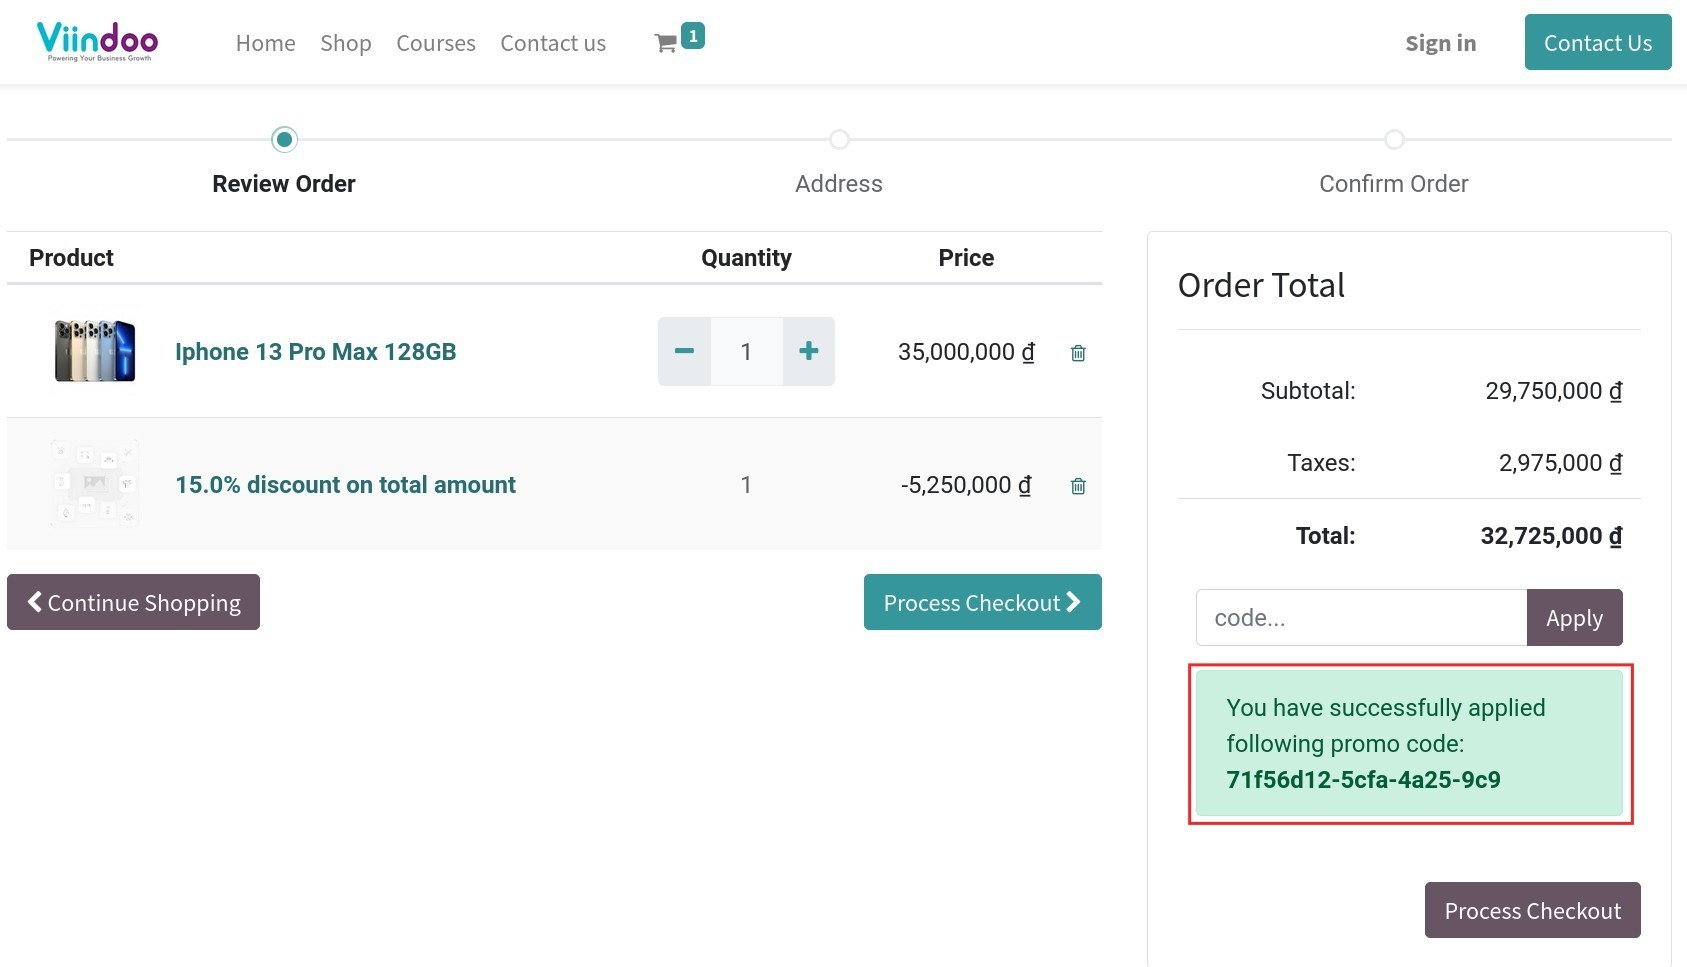Open Contact us nav link

(553, 43)
